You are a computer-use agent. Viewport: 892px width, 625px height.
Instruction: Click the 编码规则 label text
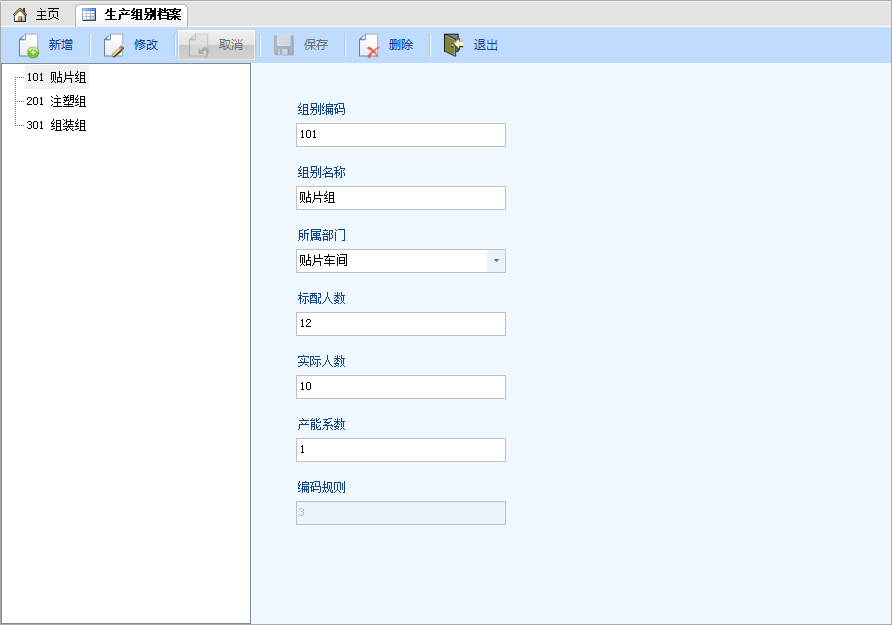pos(321,487)
